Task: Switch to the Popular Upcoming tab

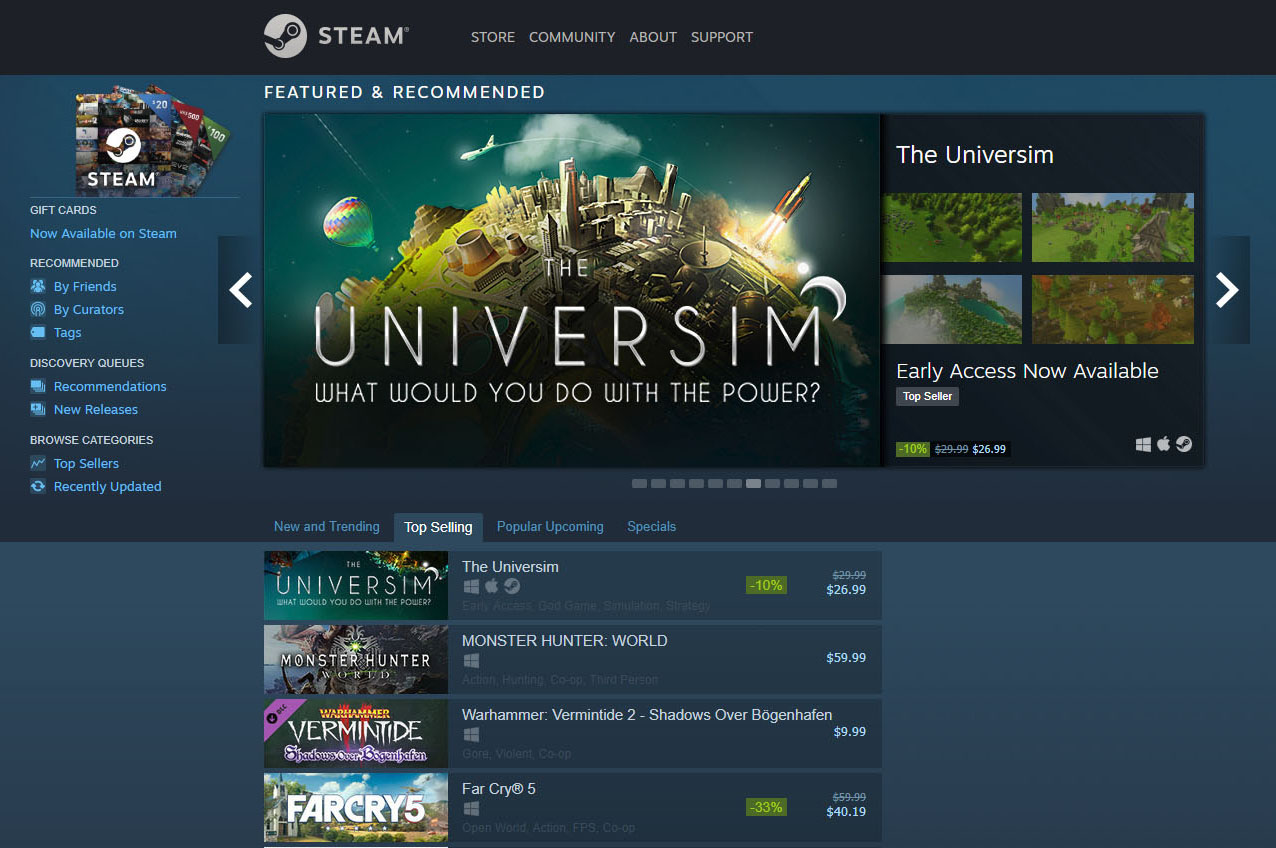Action: click(x=550, y=526)
